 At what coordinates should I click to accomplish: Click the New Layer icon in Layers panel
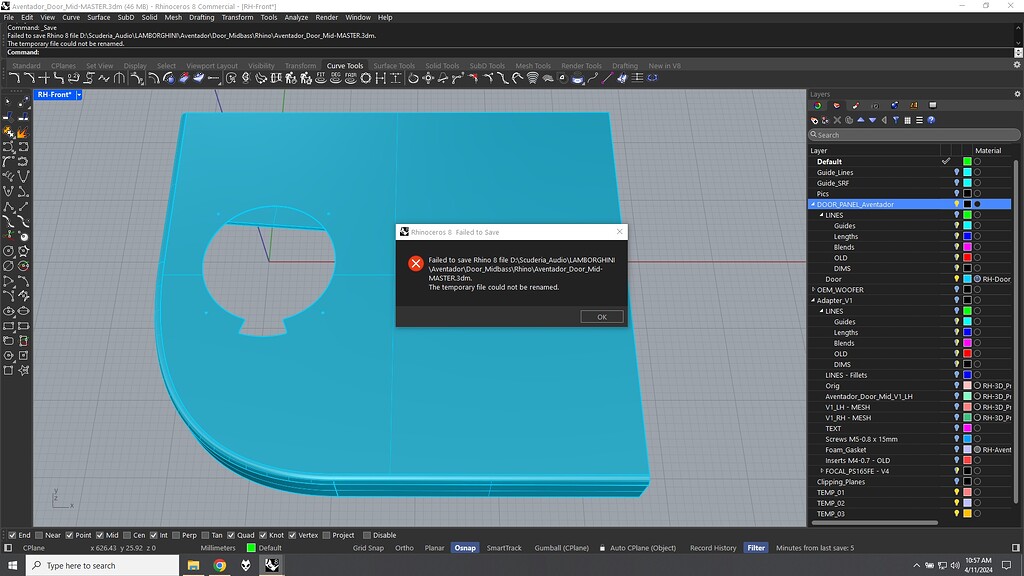coord(815,120)
